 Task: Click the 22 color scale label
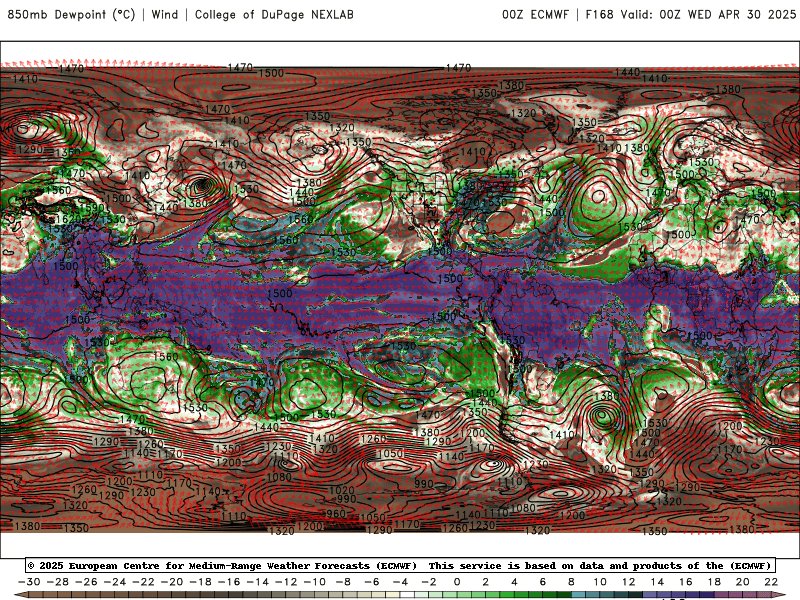pos(771,582)
